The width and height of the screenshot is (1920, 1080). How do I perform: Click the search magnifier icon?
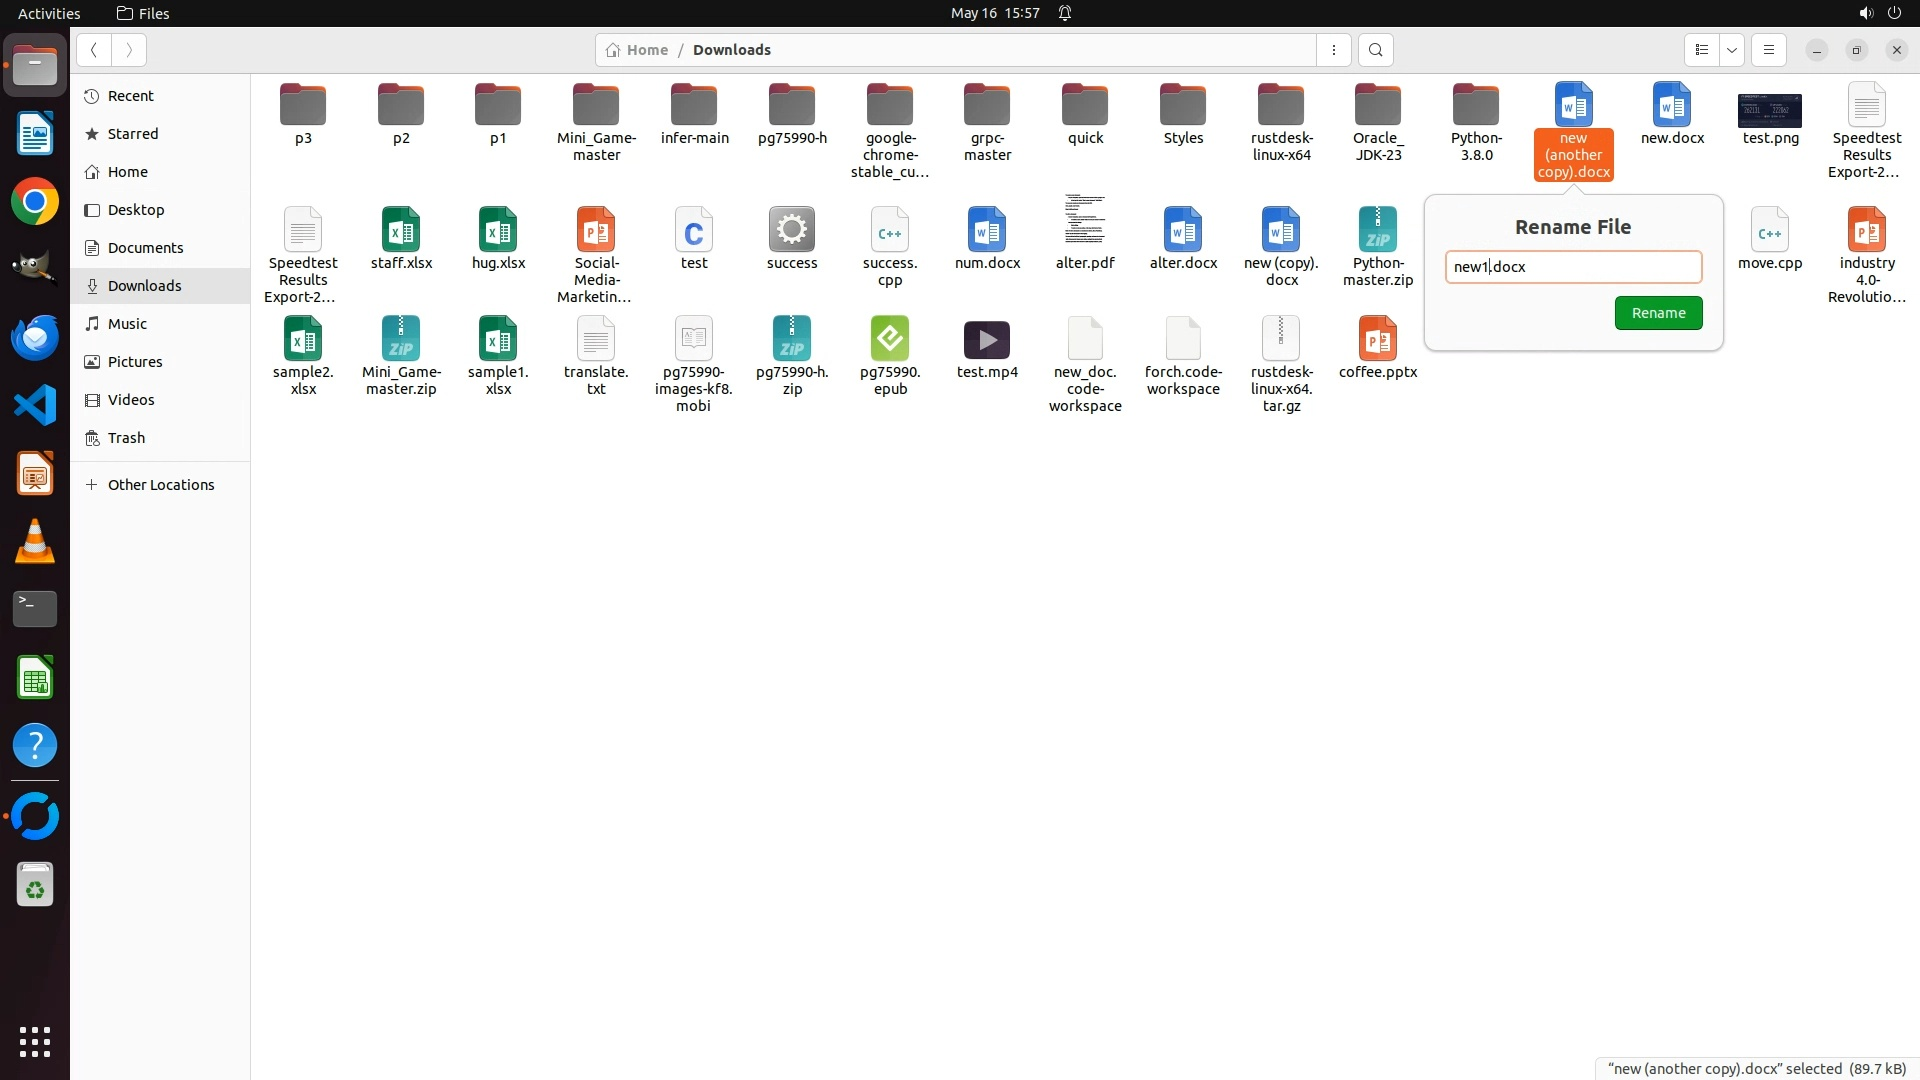pyautogui.click(x=1376, y=50)
